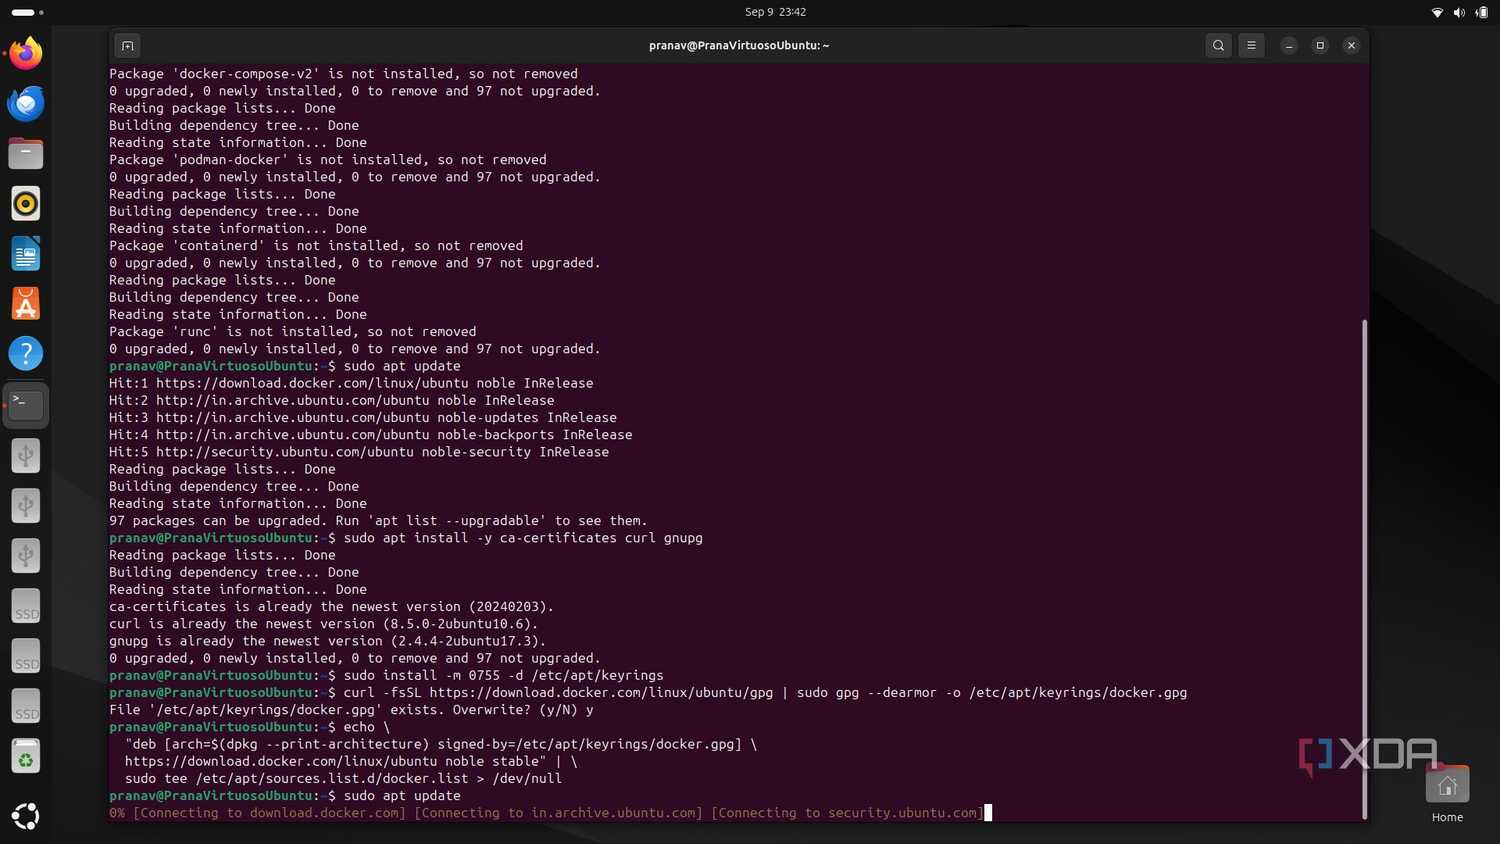Image resolution: width=1500 pixels, height=844 pixels.
Task: Show applications with the Ubuntu logo button
Action: point(26,816)
